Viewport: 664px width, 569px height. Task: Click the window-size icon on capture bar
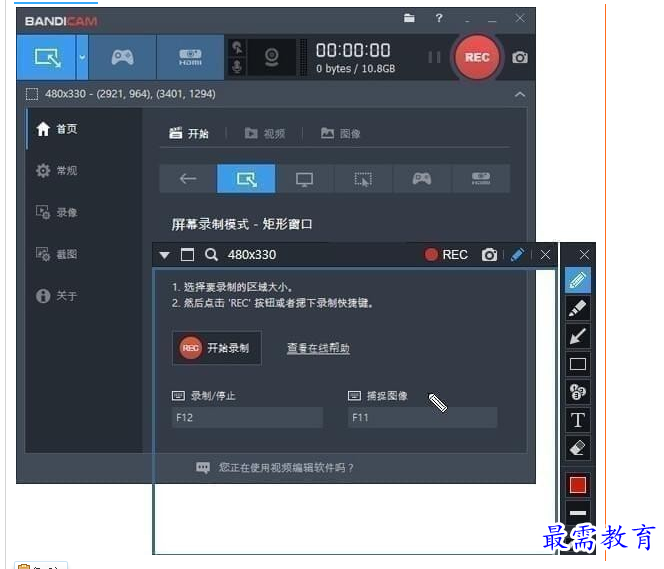point(187,255)
